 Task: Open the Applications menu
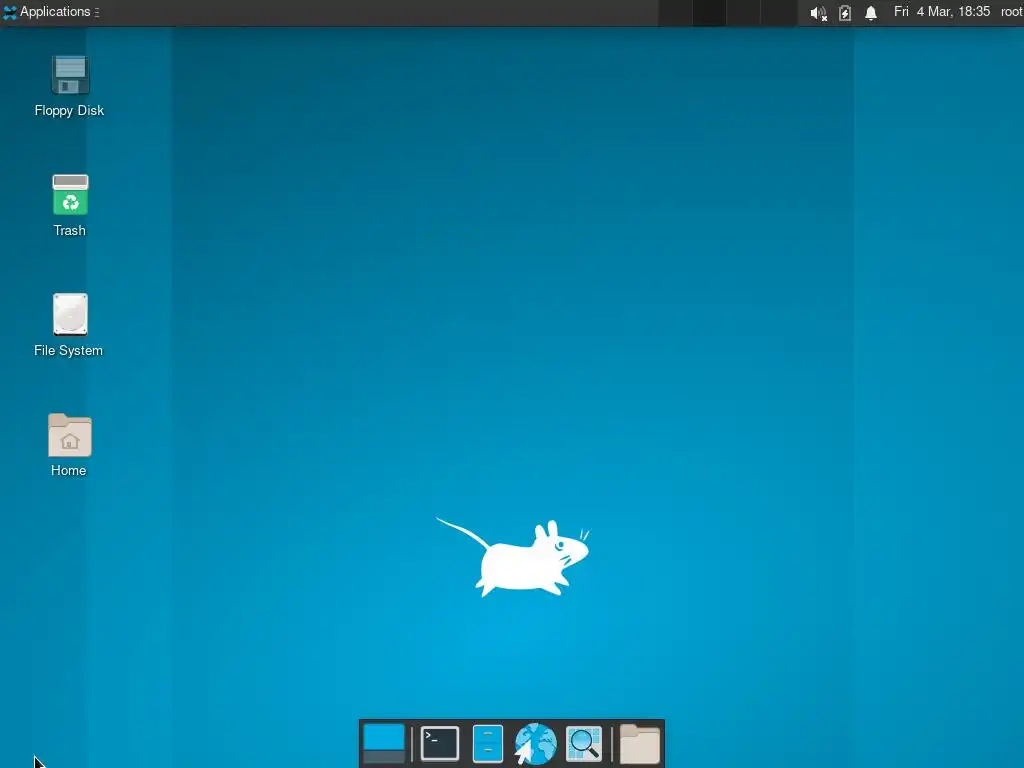pyautogui.click(x=51, y=12)
